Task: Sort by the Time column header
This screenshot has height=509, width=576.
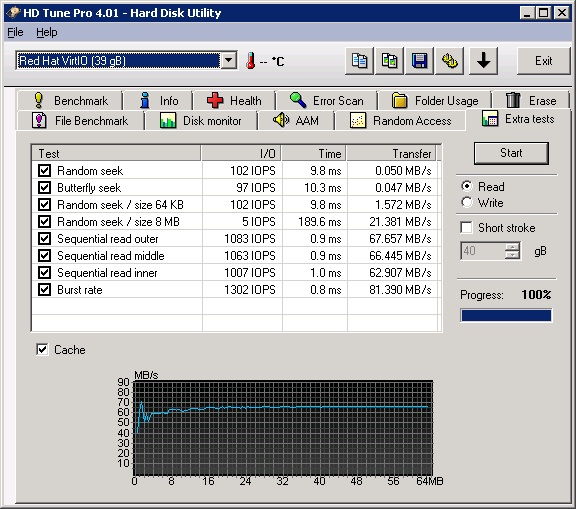Action: [x=314, y=153]
